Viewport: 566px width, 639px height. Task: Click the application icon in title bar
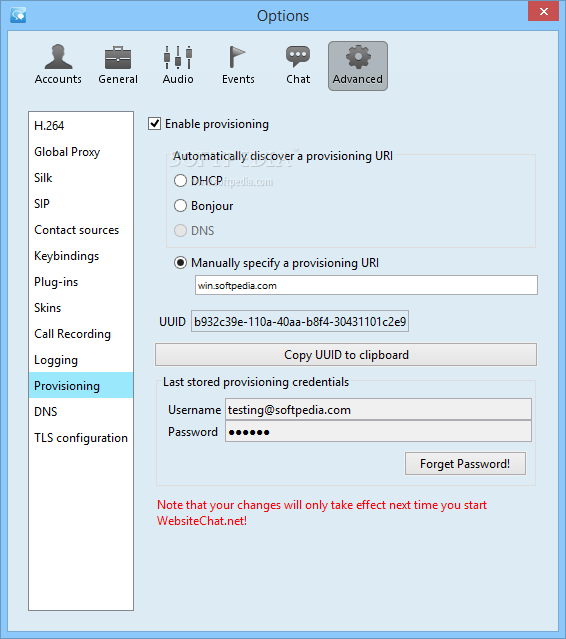18,15
